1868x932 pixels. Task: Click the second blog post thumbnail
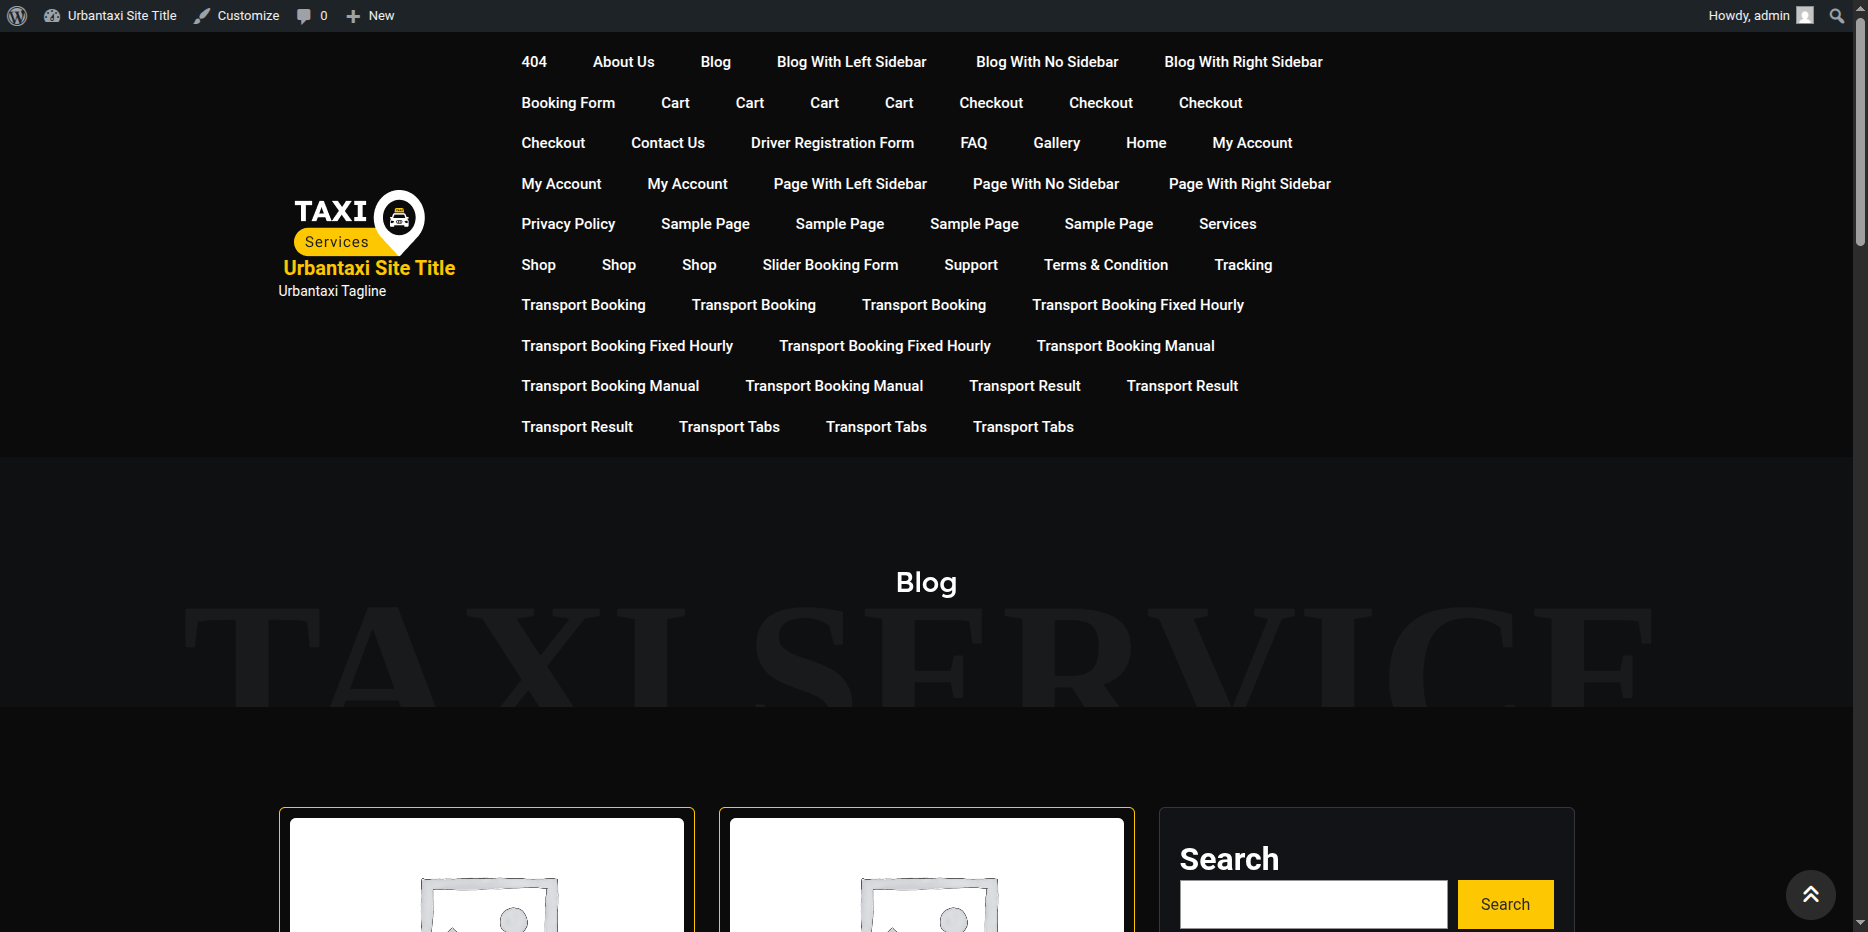click(x=927, y=875)
